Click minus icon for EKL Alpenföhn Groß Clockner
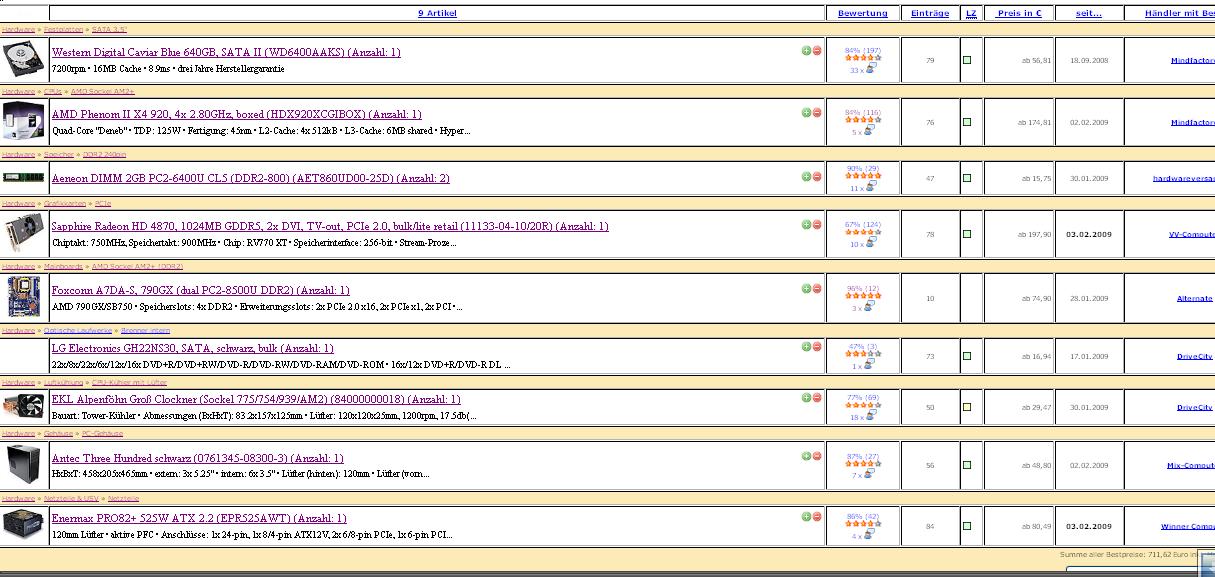Image resolution: width=1215 pixels, height=577 pixels. click(x=817, y=398)
